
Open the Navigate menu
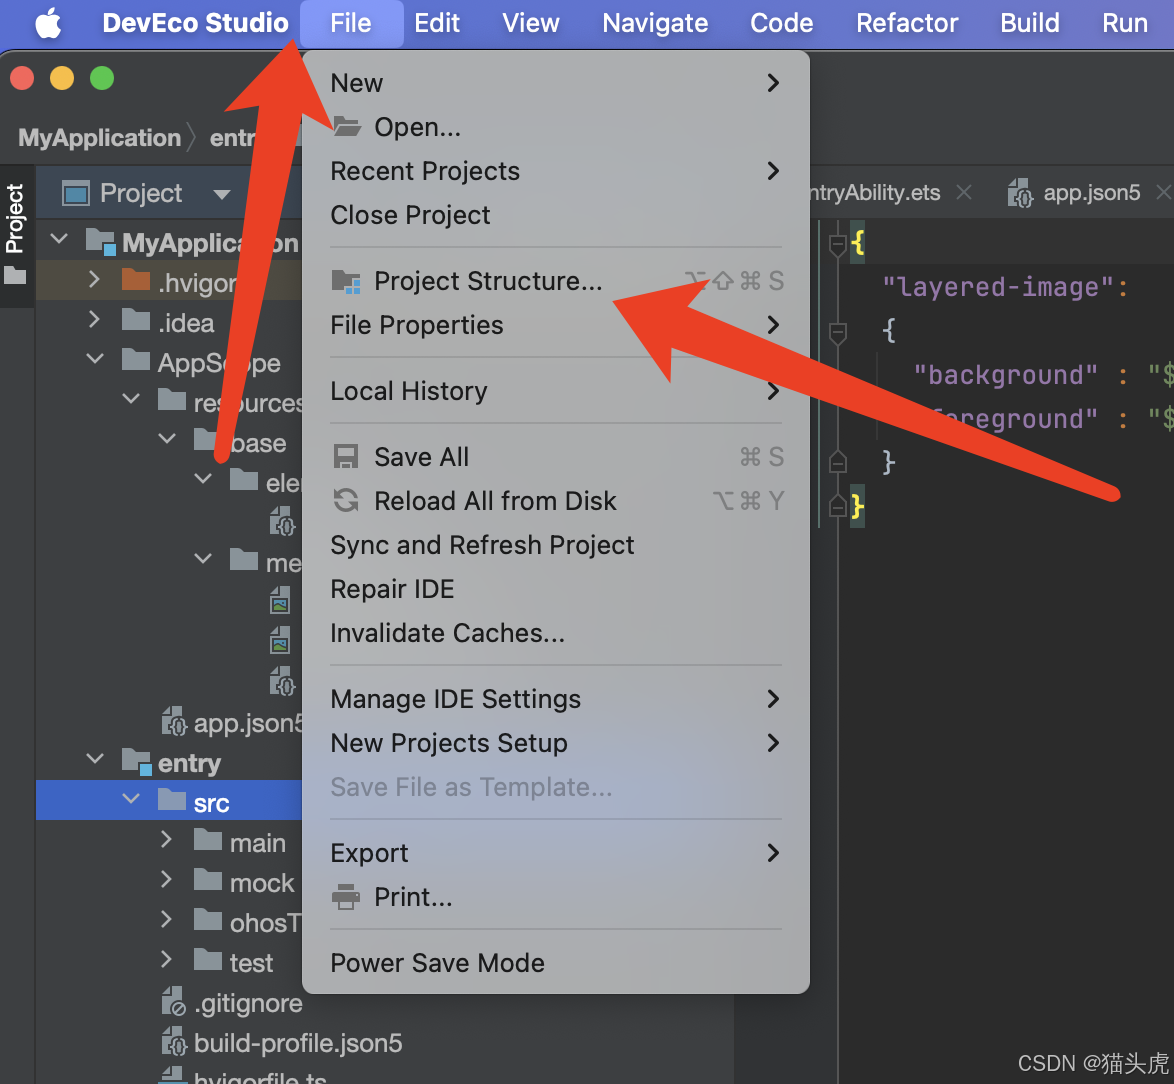(655, 23)
